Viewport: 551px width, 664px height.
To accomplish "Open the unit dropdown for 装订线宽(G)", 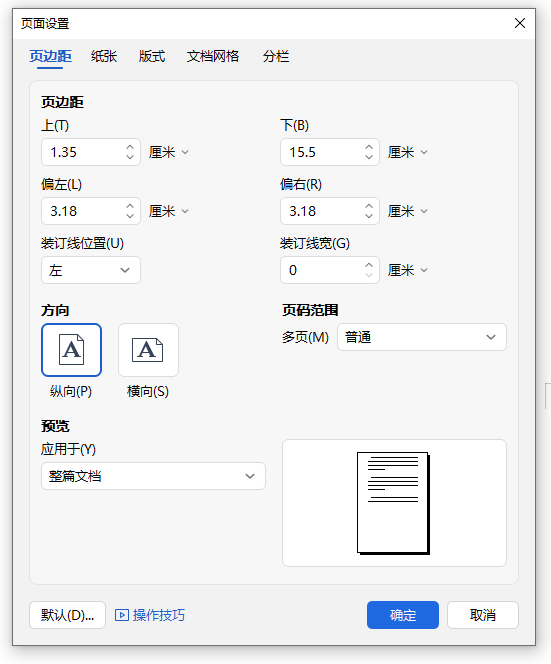I will click(x=407, y=270).
